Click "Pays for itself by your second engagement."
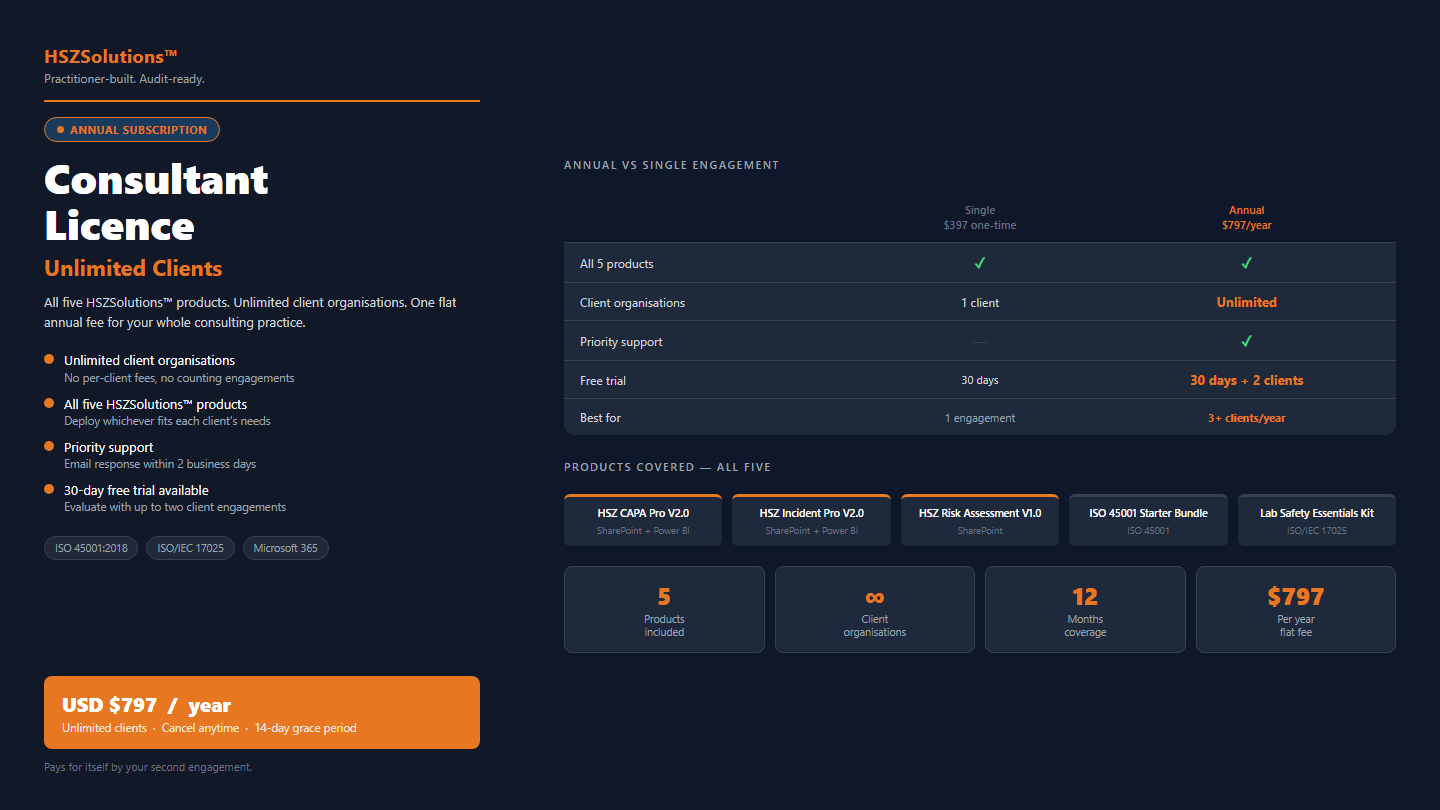 [x=148, y=767]
